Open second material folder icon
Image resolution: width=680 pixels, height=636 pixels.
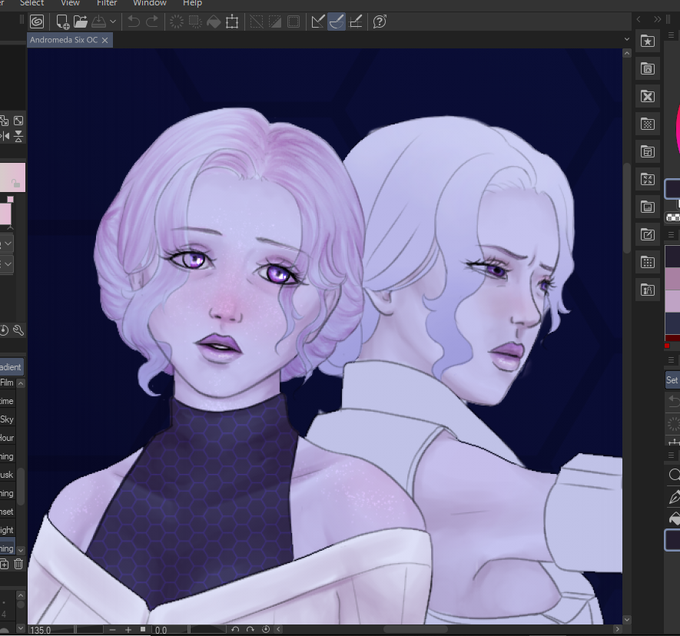click(647, 68)
